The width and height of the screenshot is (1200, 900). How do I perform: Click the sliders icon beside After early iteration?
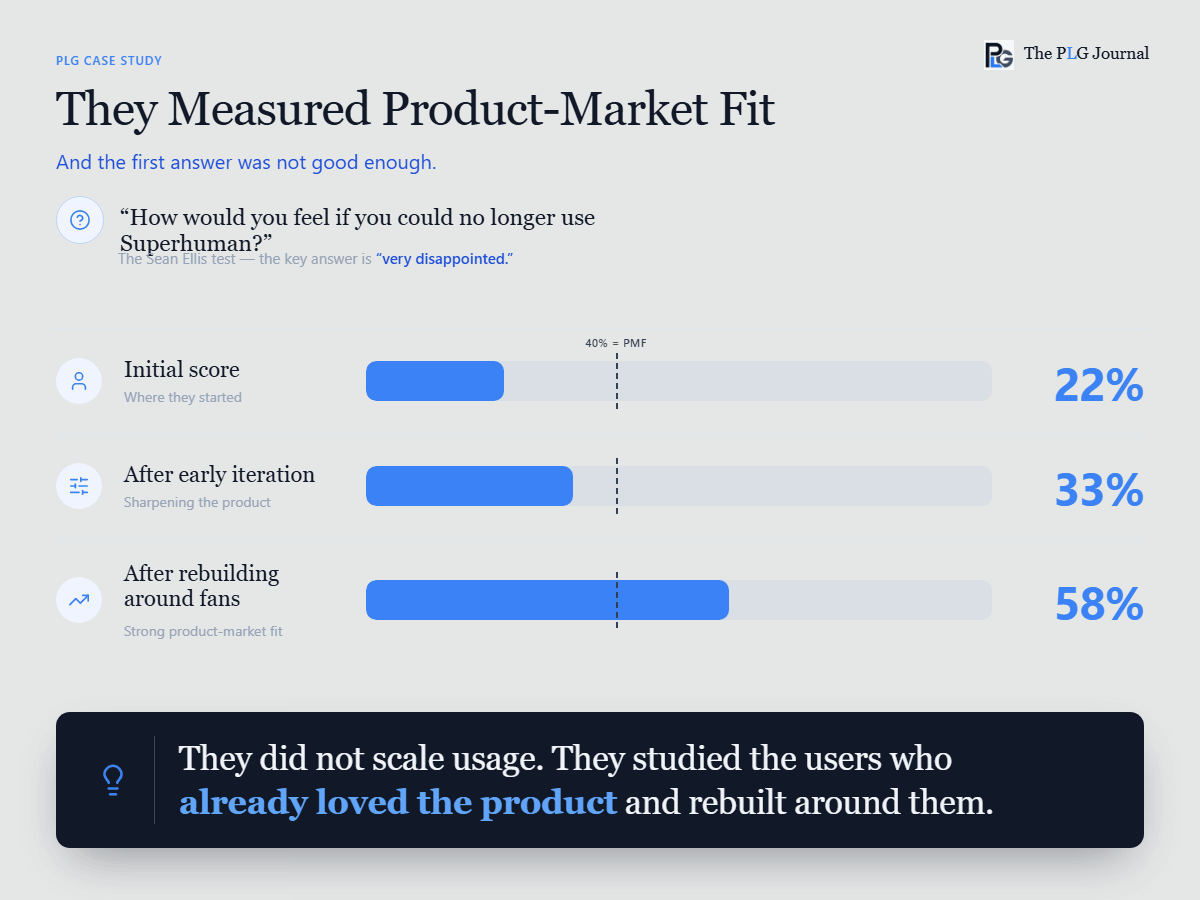[79, 486]
